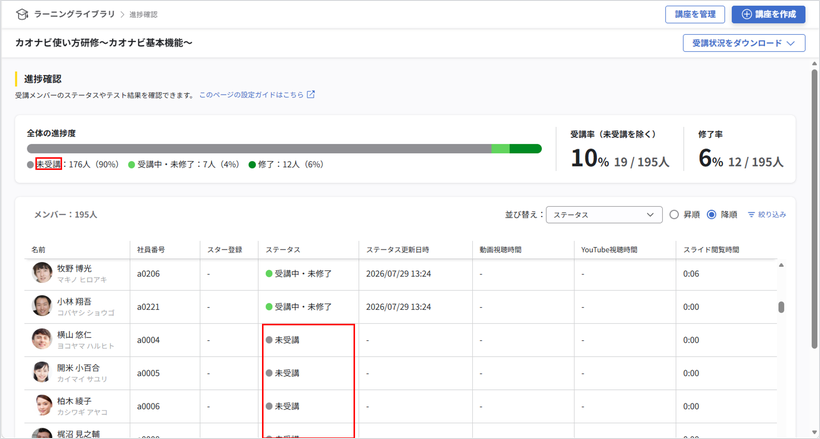Open avatar of 牧野 博光
Screen dimensions: 820x439
[42, 273]
